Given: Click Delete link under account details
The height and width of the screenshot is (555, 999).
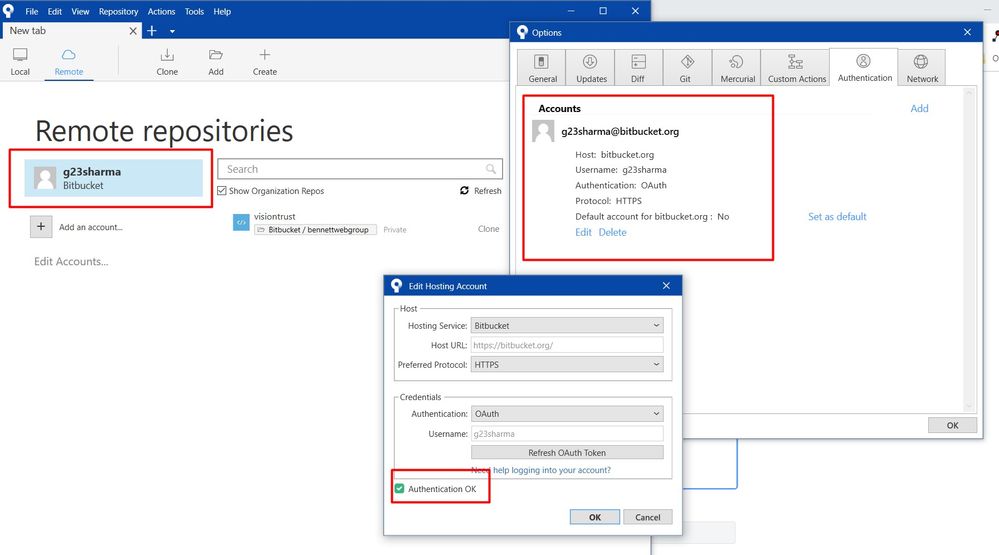Looking at the screenshot, I should pyautogui.click(x=612, y=233).
